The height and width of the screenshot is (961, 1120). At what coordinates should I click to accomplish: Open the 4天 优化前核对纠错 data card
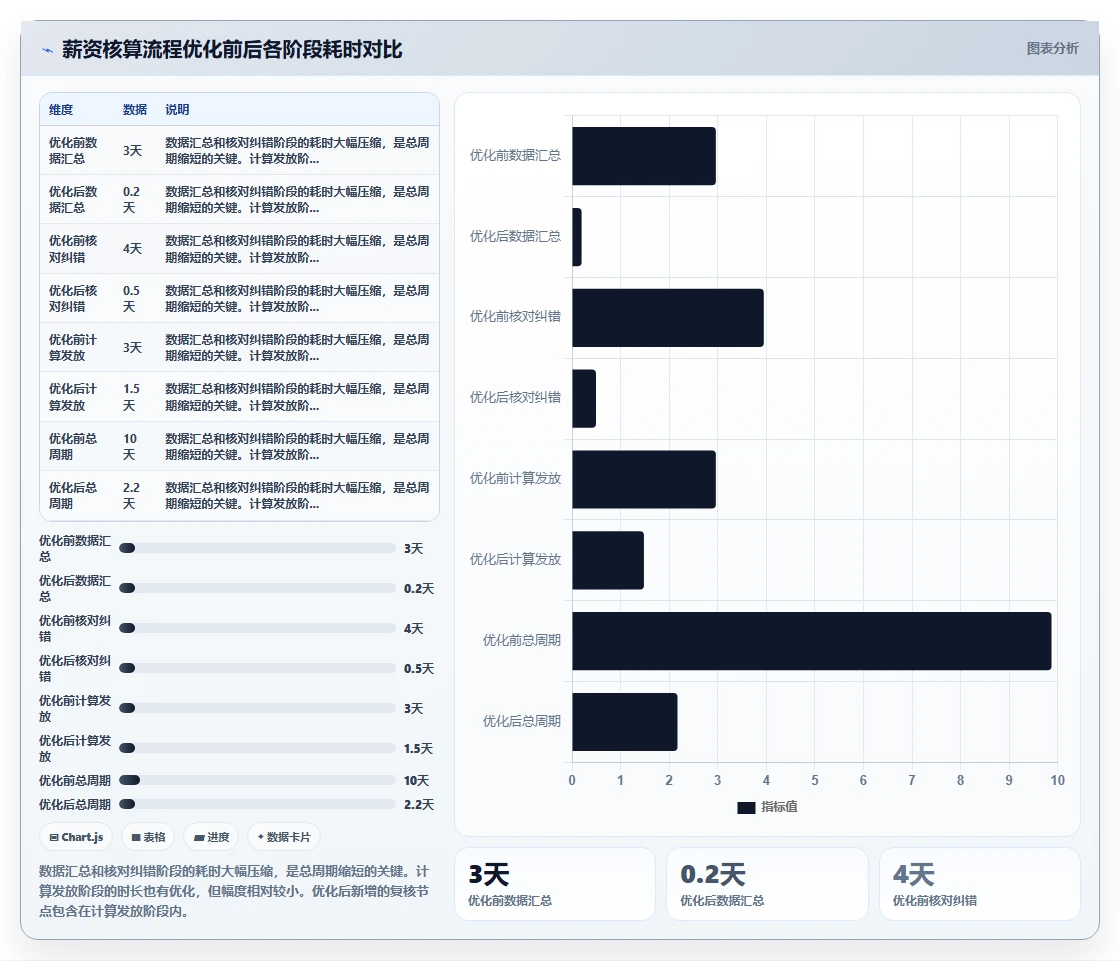tap(979, 884)
